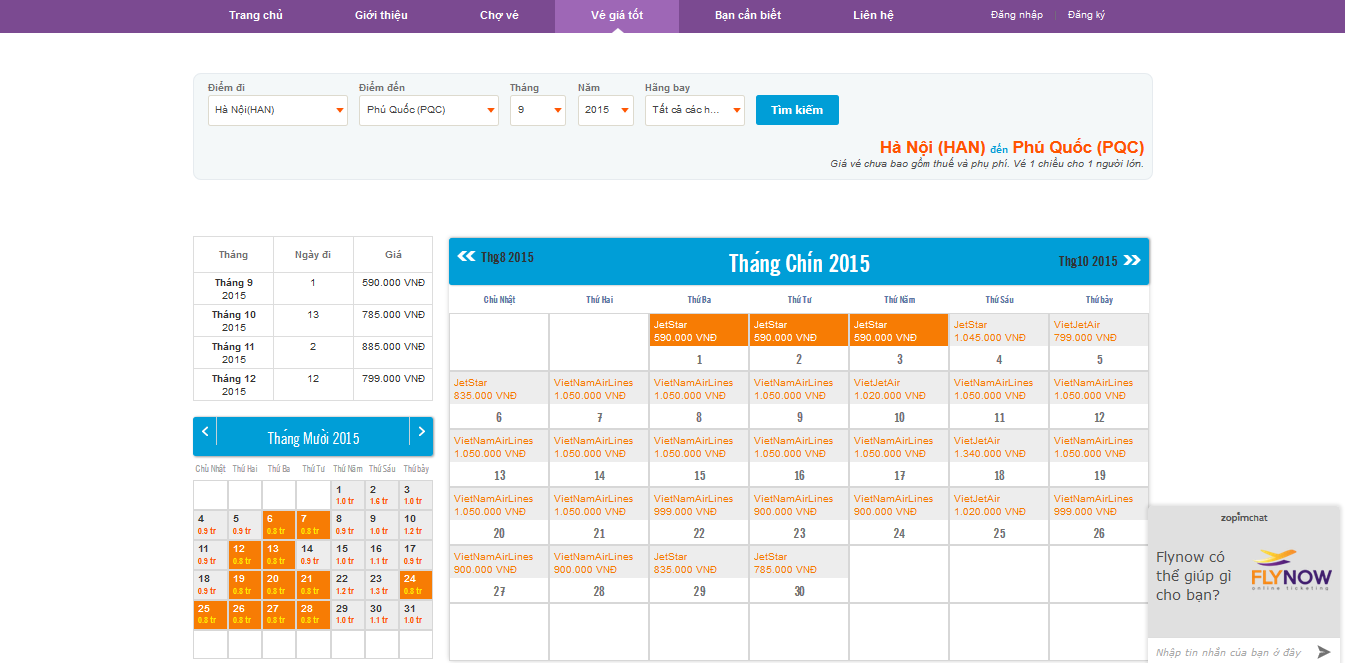Select VietNamAirLines 999.000 VNĐ on September 22

699,505
